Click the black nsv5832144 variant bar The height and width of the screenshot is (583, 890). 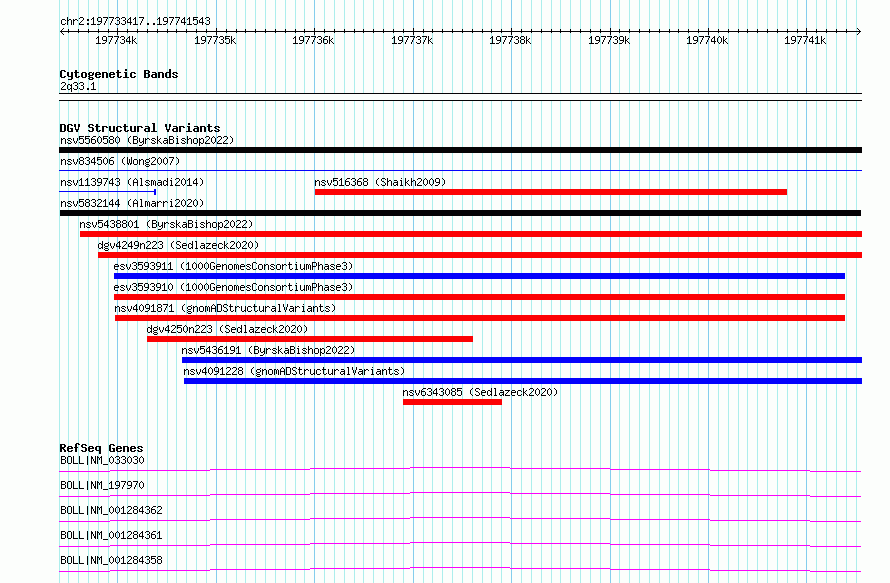[460, 213]
